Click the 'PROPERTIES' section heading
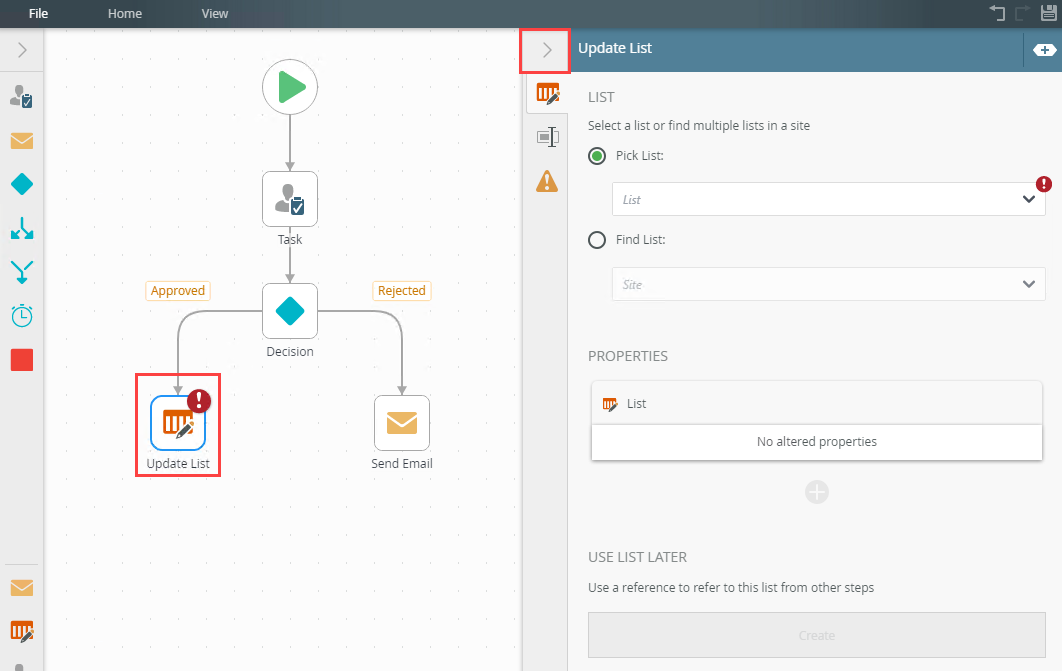 pyautogui.click(x=628, y=356)
